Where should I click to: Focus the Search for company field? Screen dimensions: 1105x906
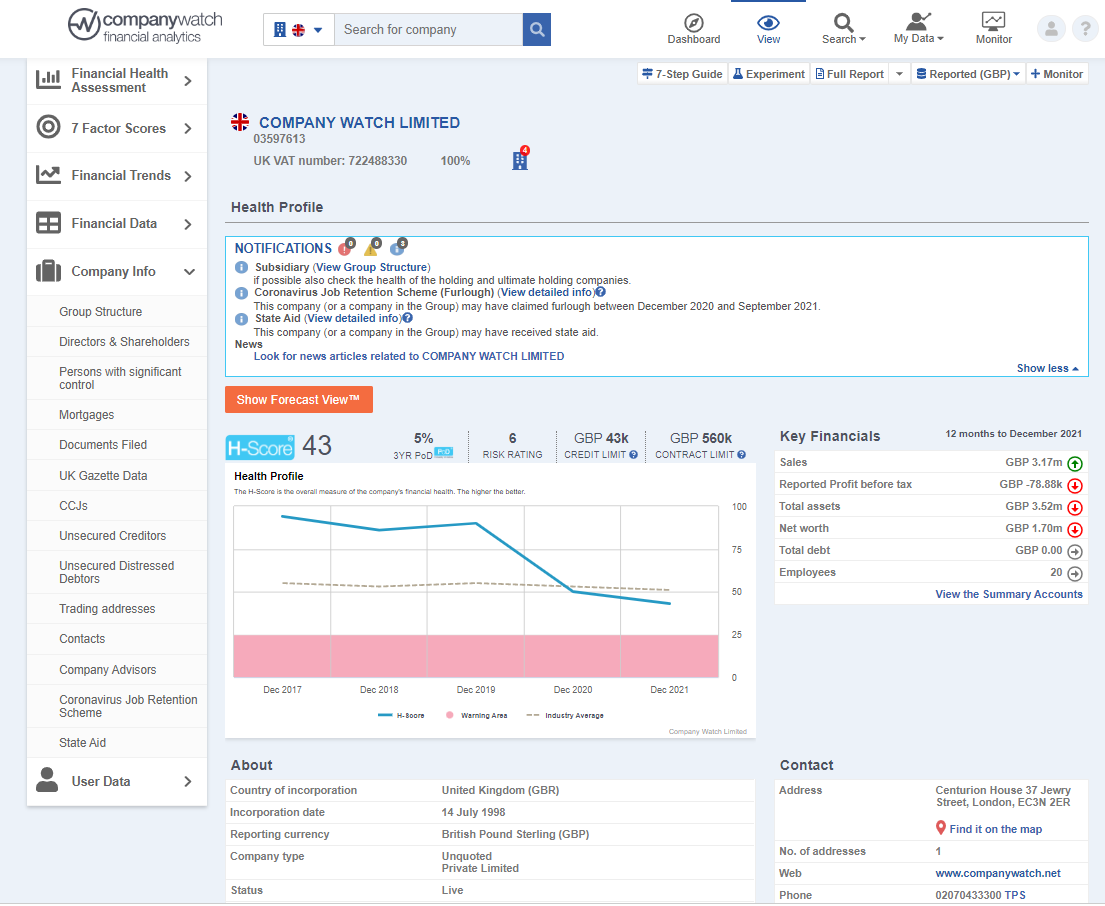(428, 30)
